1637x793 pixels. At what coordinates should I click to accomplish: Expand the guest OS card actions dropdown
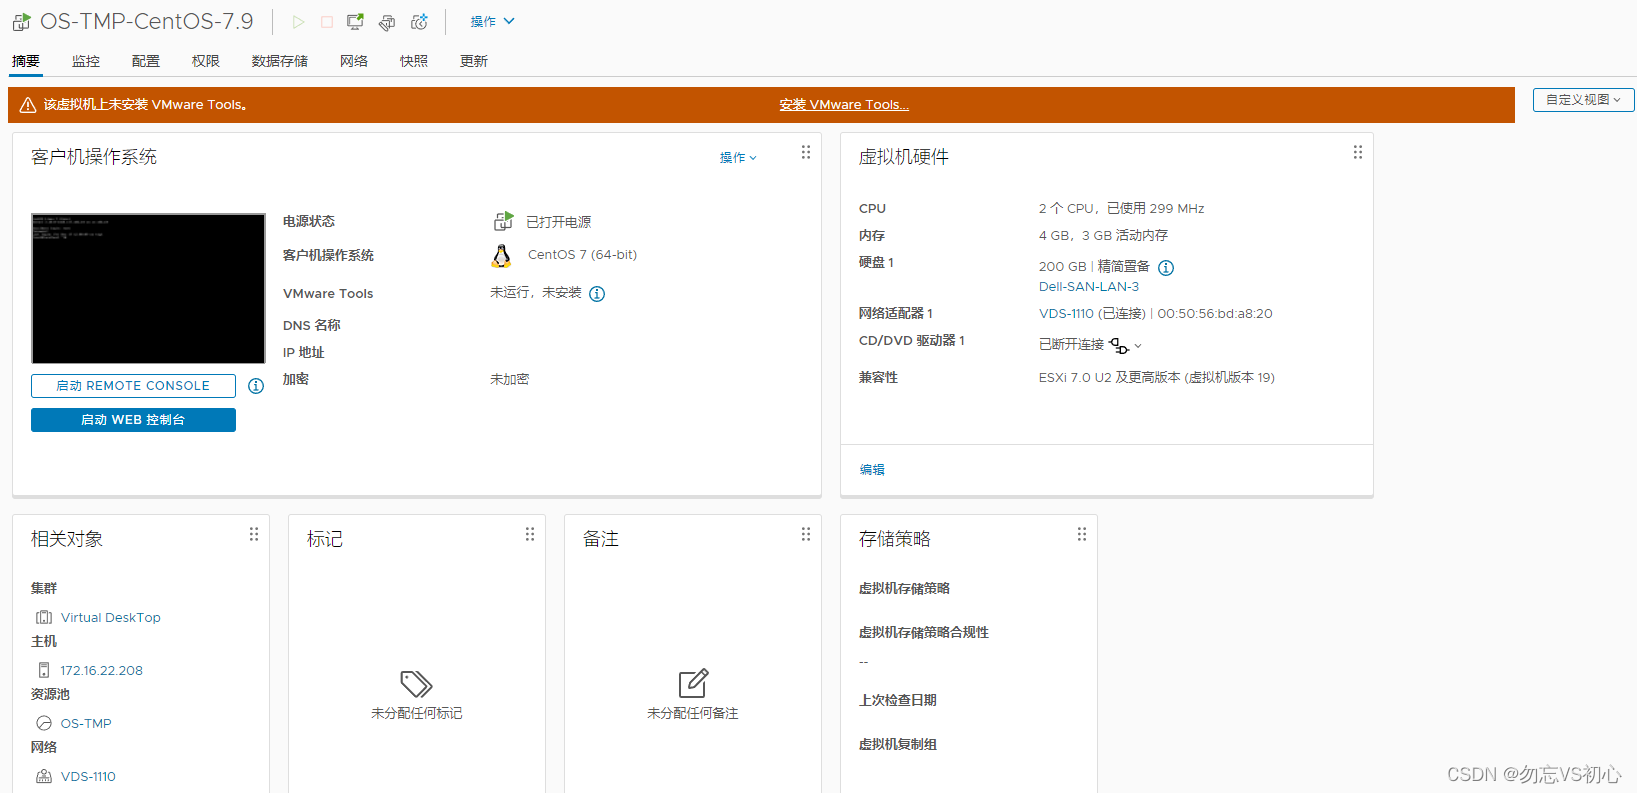click(x=738, y=158)
